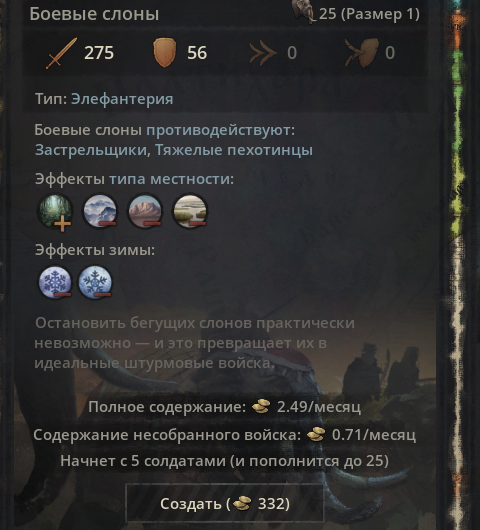Open the противодействуют counter link
Image resolution: width=480 pixels, height=530 pixels.
[220, 130]
